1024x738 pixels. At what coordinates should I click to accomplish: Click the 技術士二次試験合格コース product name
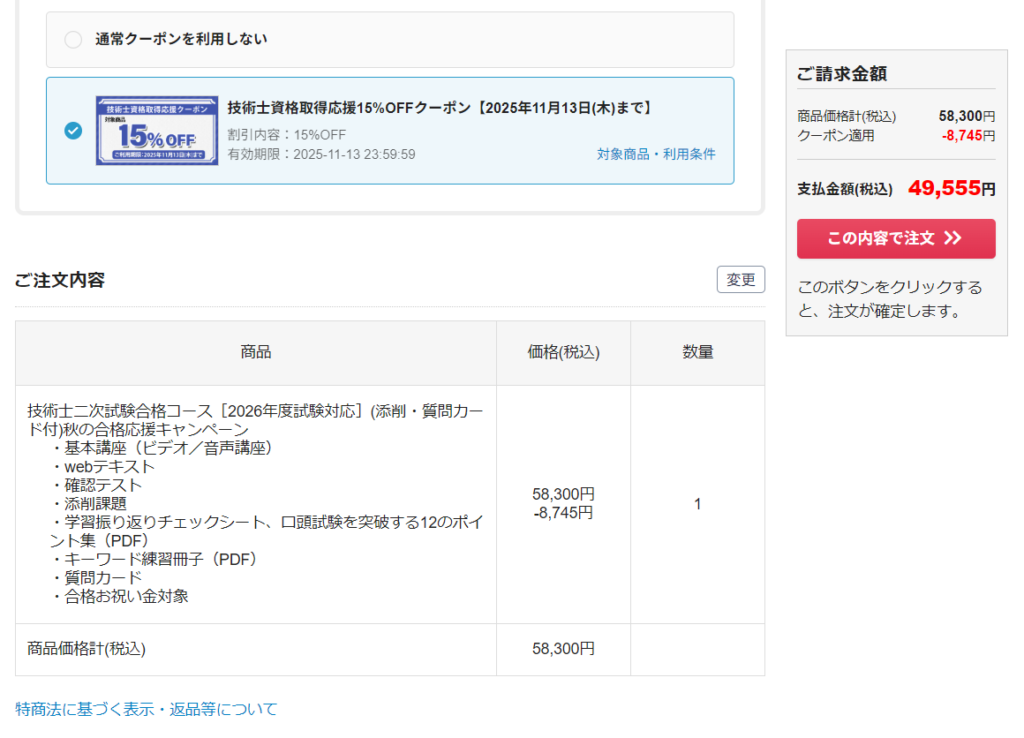coord(255,420)
